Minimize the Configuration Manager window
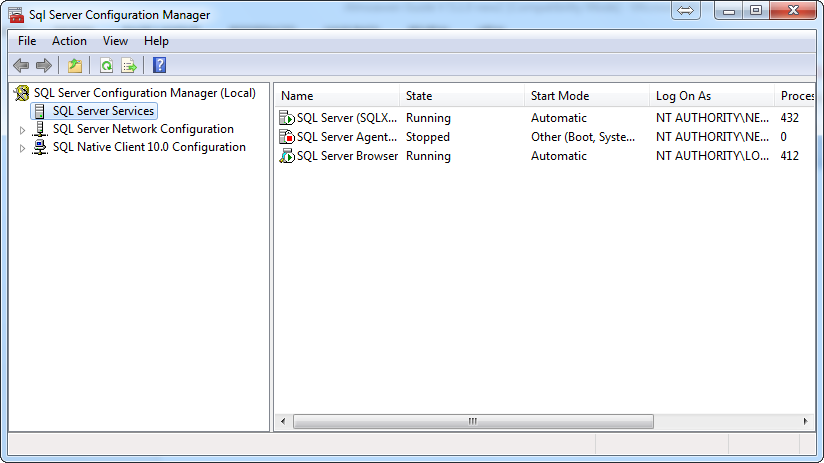The width and height of the screenshot is (824, 463). click(728, 11)
